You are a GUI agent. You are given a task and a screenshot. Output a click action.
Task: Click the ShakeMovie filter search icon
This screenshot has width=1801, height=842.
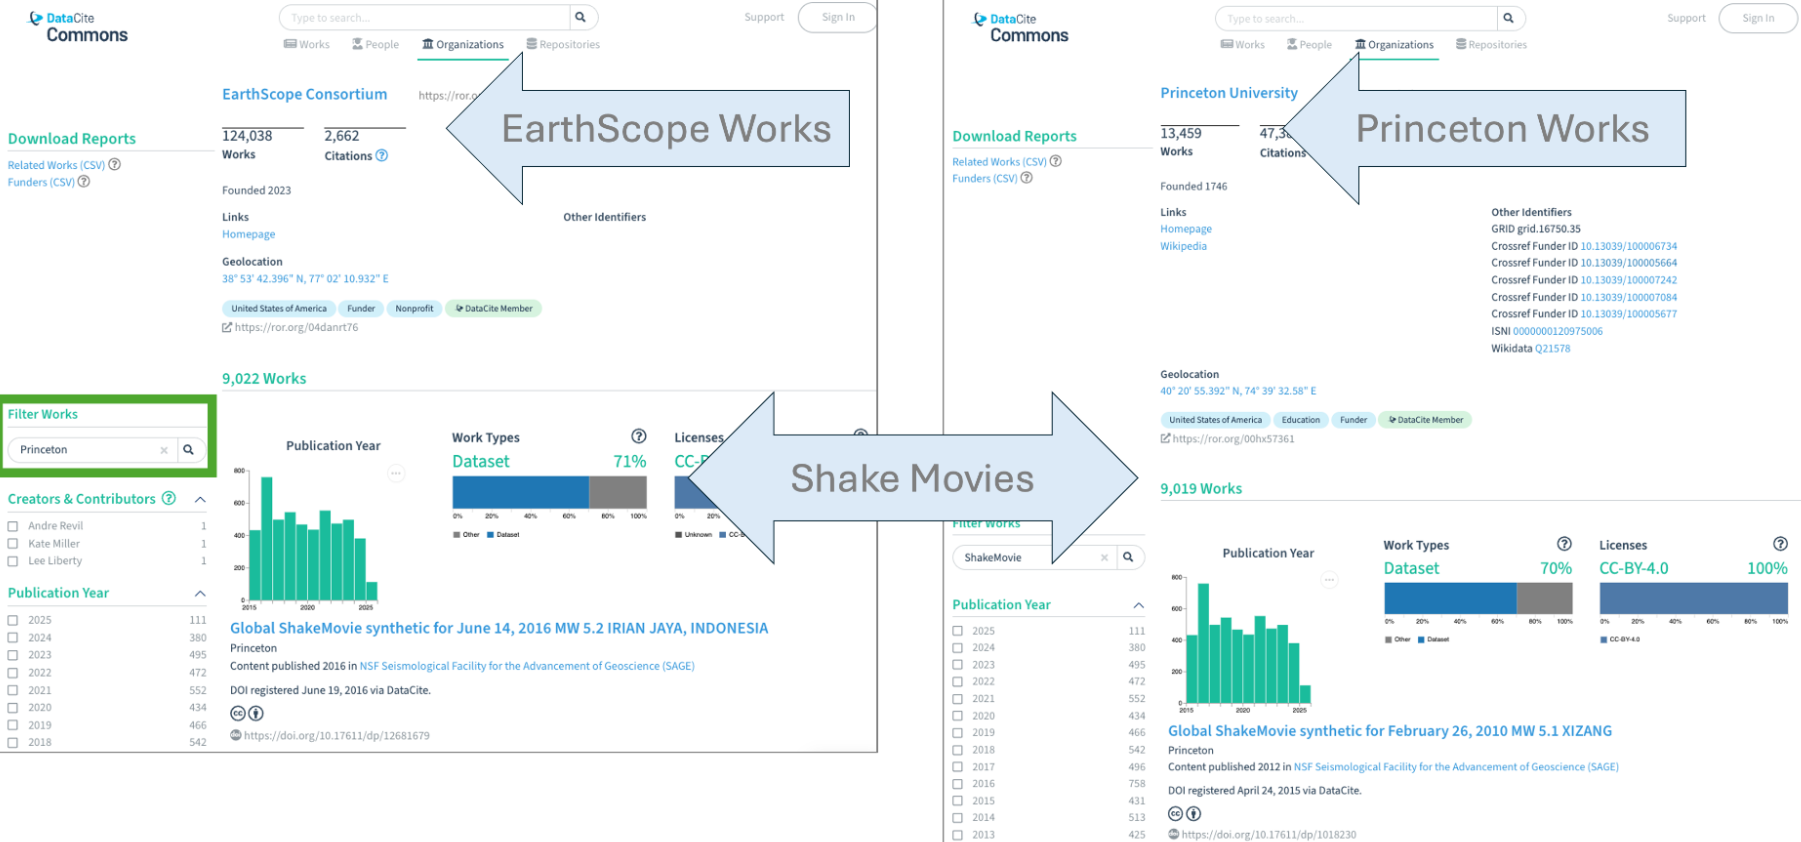pyautogui.click(x=1128, y=557)
